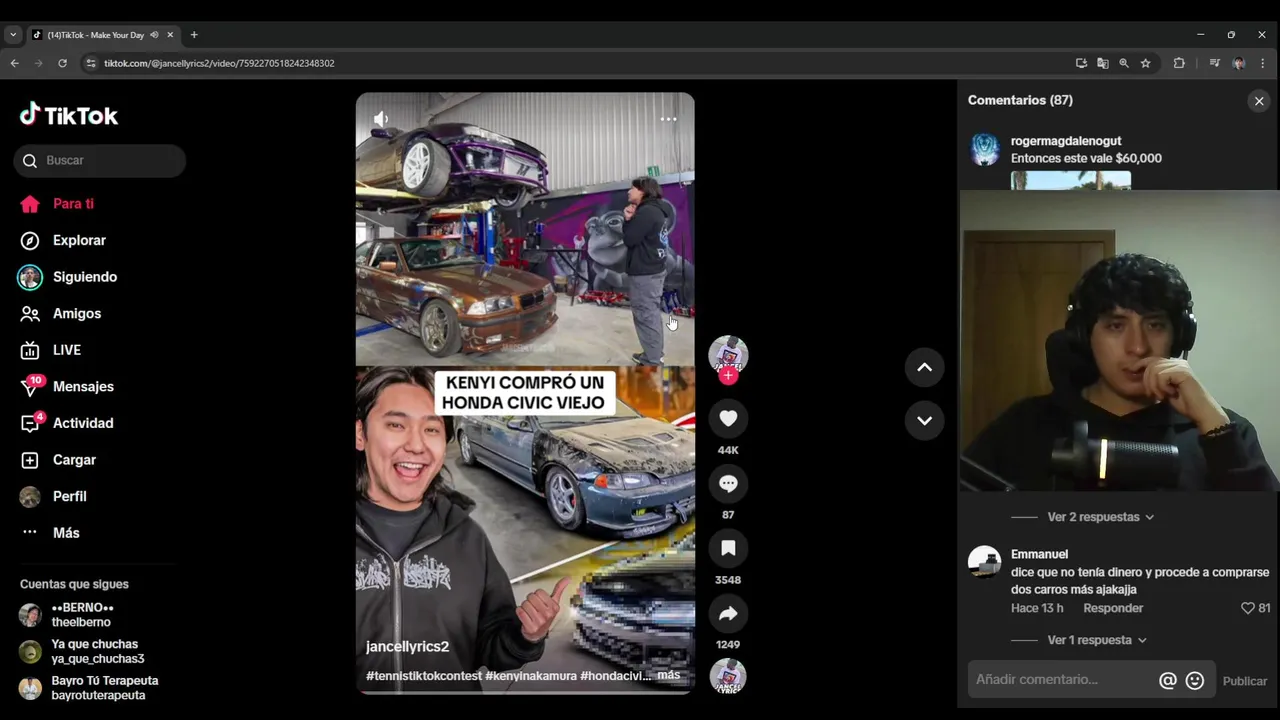
Task: Open the spinning sound disc icon
Action: pyautogui.click(x=728, y=677)
